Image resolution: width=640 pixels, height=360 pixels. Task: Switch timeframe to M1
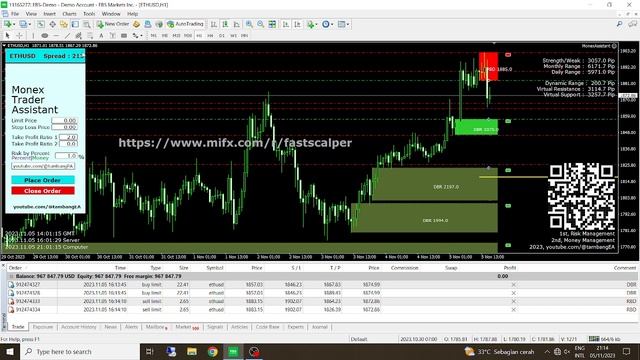(x=153, y=36)
